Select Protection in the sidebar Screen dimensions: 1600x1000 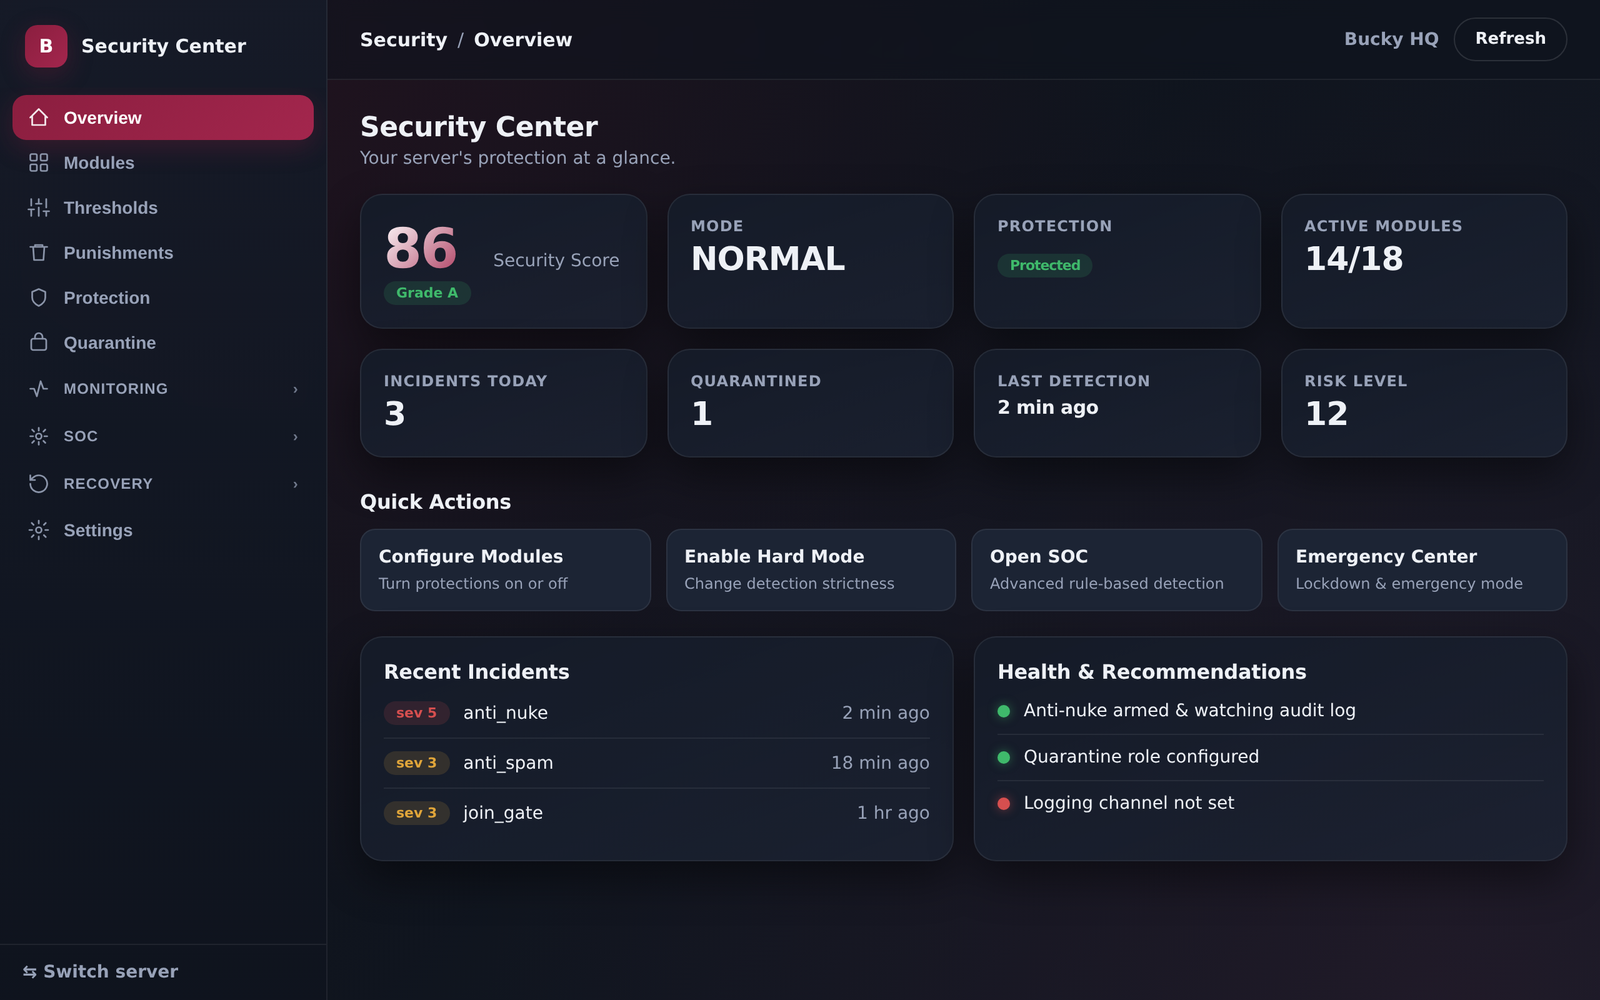[x=163, y=298]
